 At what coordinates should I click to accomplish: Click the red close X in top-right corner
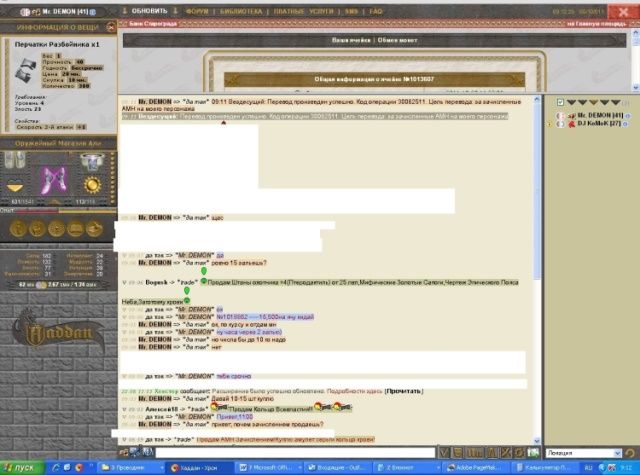(x=624, y=11)
